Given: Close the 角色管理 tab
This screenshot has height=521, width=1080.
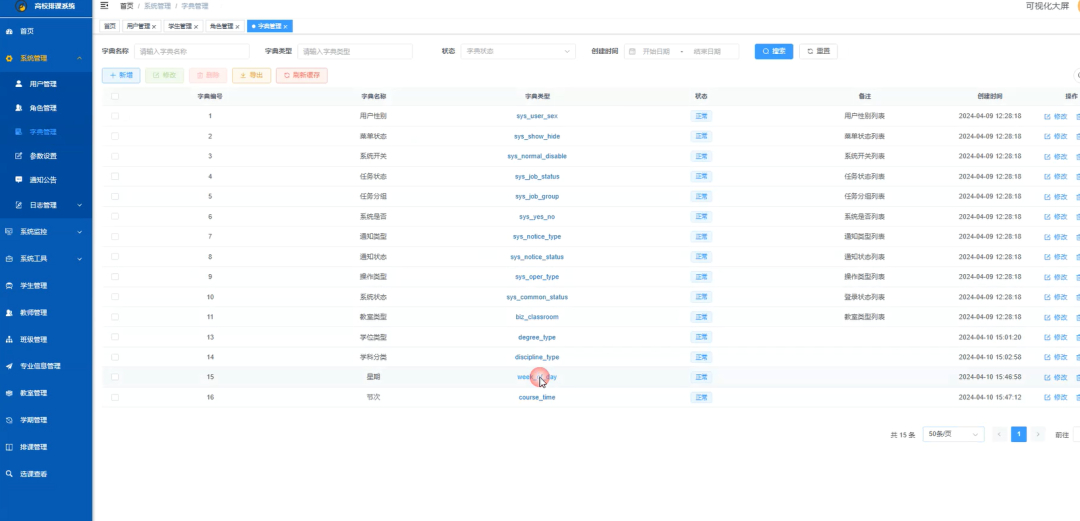Looking at the screenshot, I should [237, 27].
